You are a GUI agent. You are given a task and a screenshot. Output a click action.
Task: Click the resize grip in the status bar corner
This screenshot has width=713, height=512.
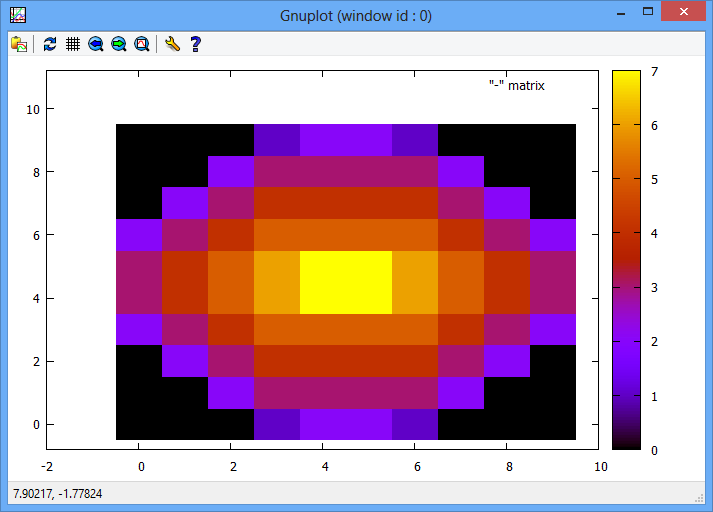699,499
